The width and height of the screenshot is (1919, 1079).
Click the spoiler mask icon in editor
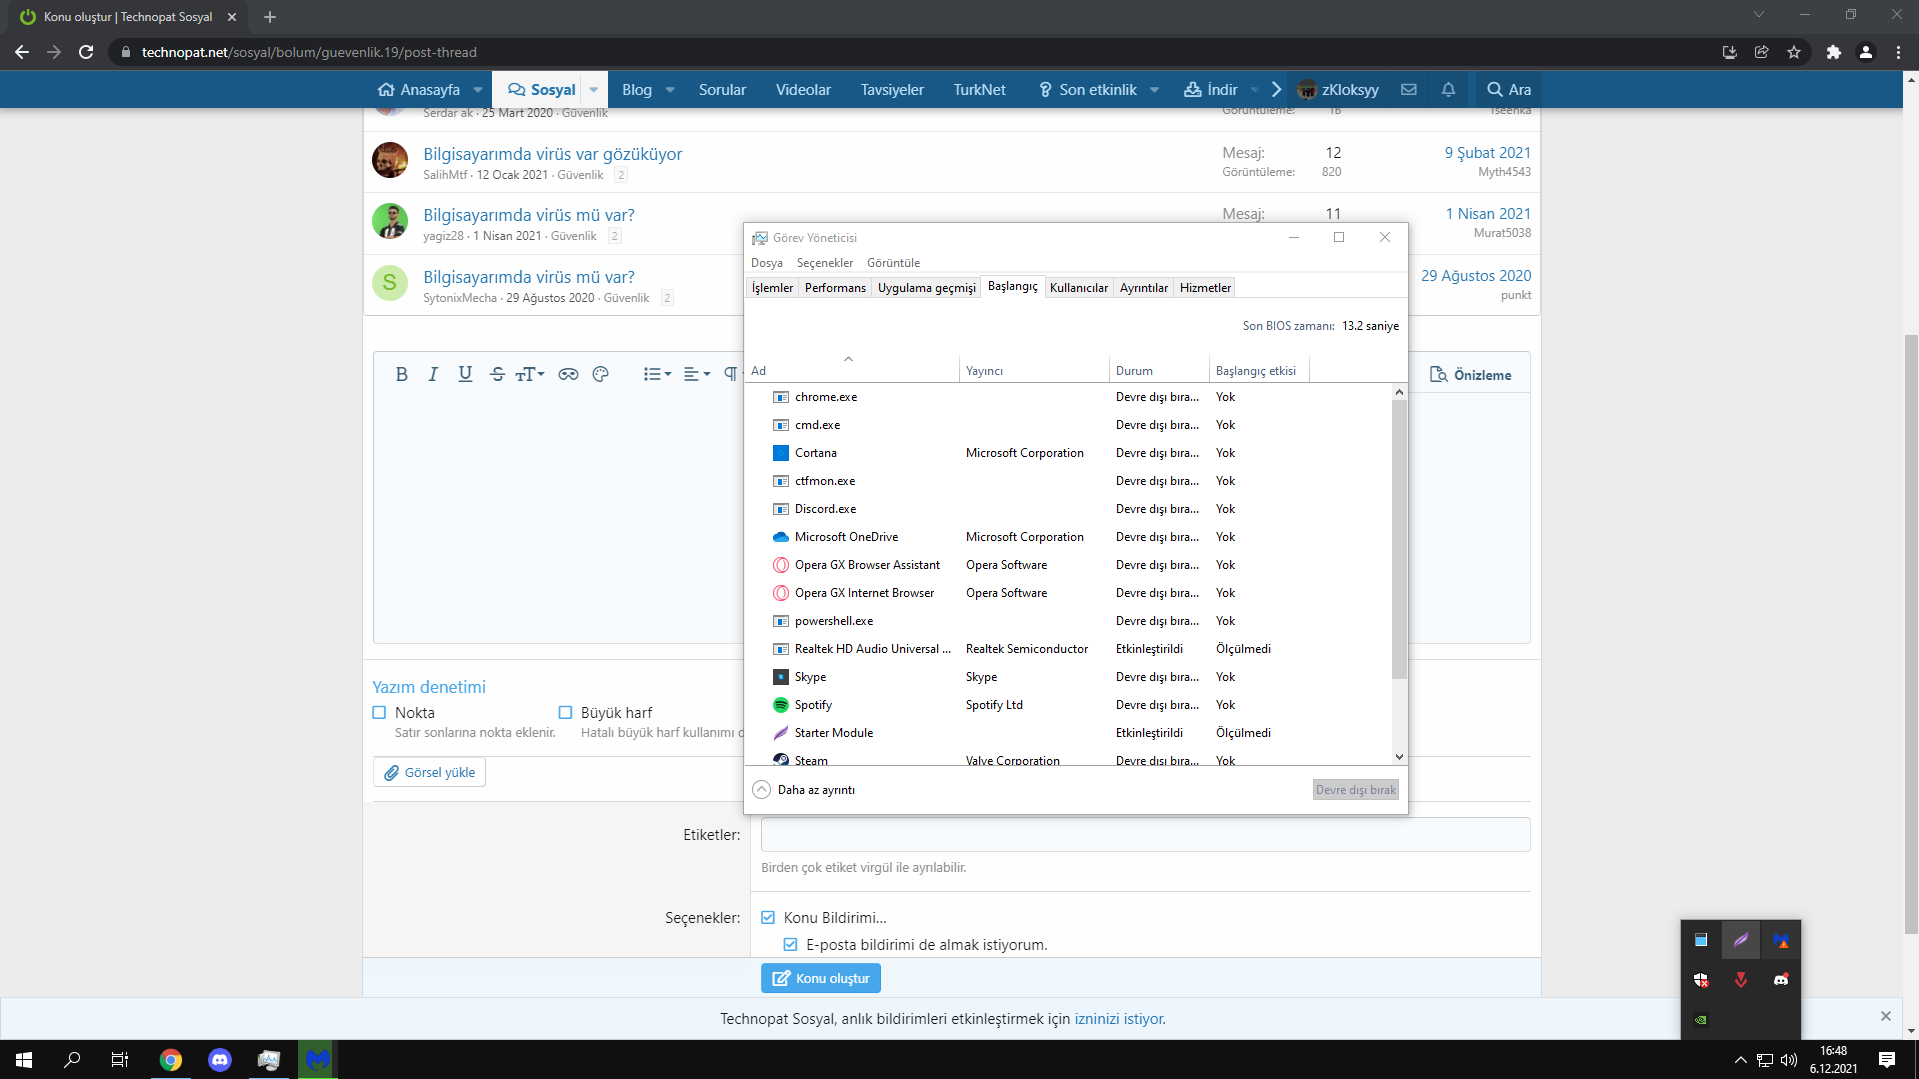click(x=568, y=374)
